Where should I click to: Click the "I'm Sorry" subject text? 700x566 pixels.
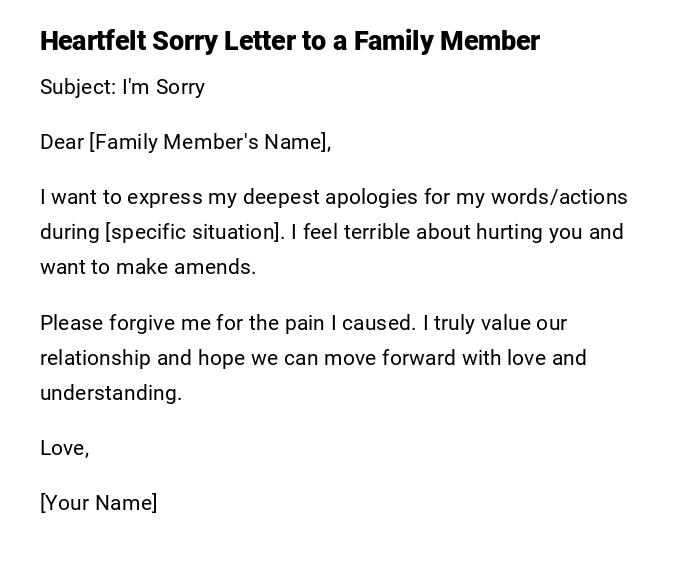(x=163, y=87)
